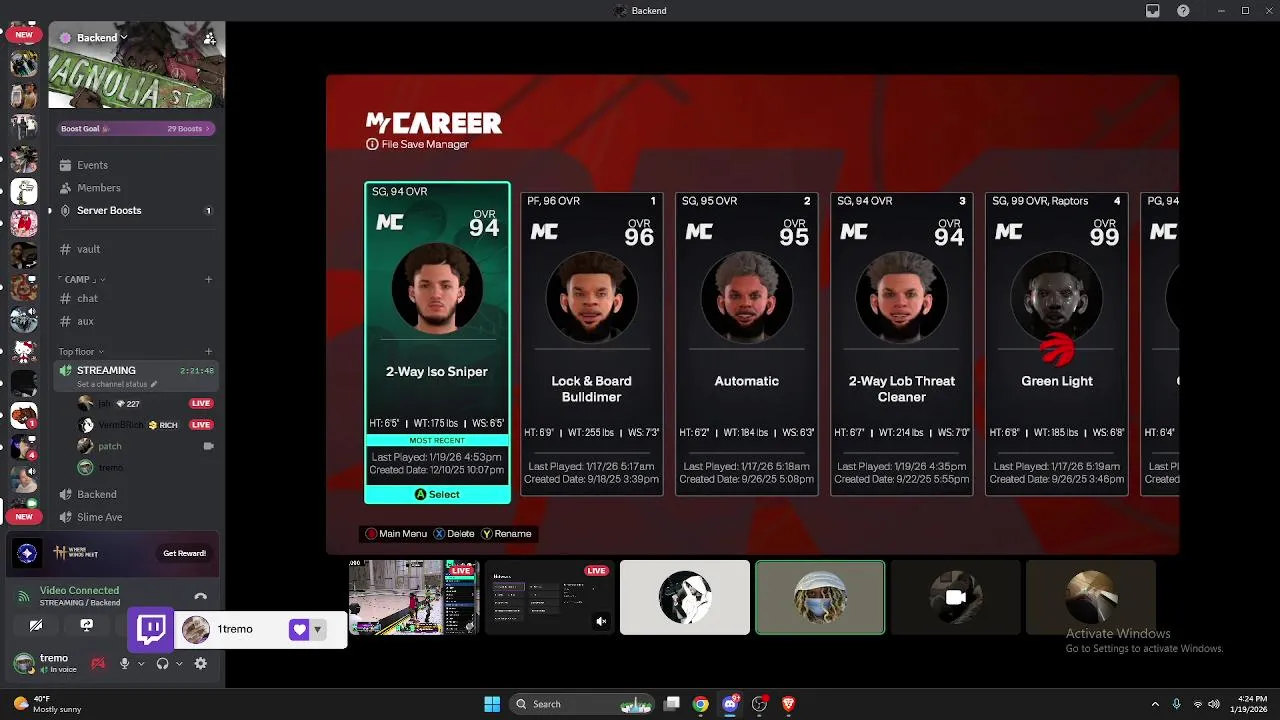Click the share screen icon

(86, 626)
